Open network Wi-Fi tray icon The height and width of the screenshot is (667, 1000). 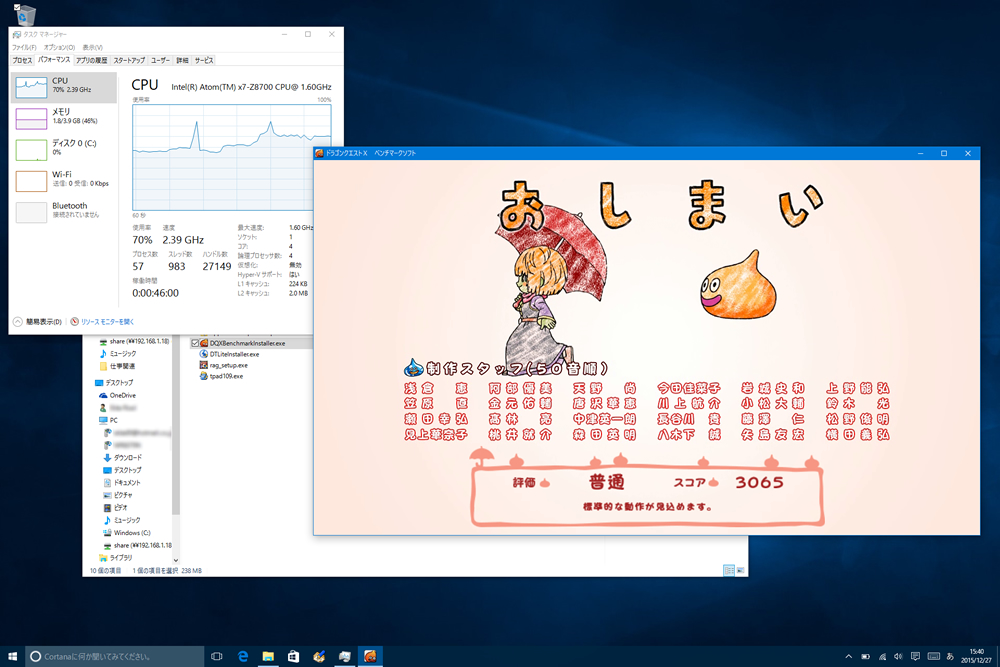(x=882, y=656)
